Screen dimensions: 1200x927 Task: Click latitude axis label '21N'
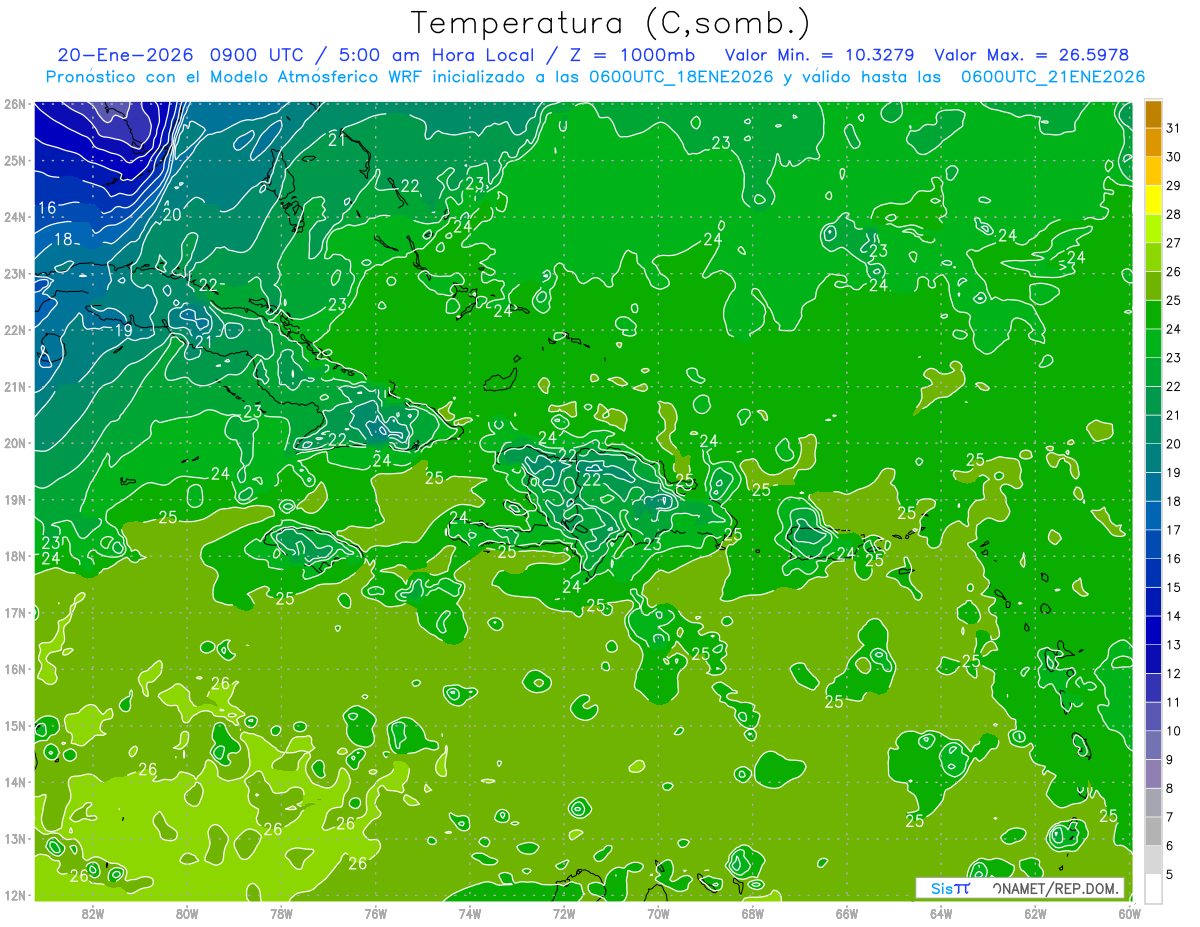click(13, 387)
